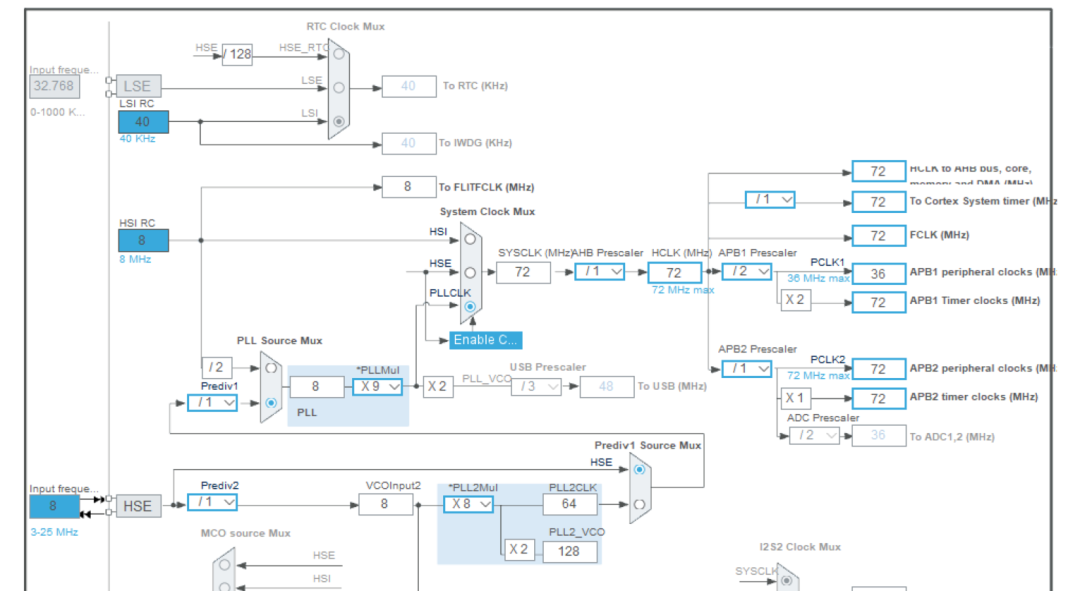Choose PLLCLK as System Clock Mux source
The height and width of the screenshot is (591, 1080).
[470, 307]
